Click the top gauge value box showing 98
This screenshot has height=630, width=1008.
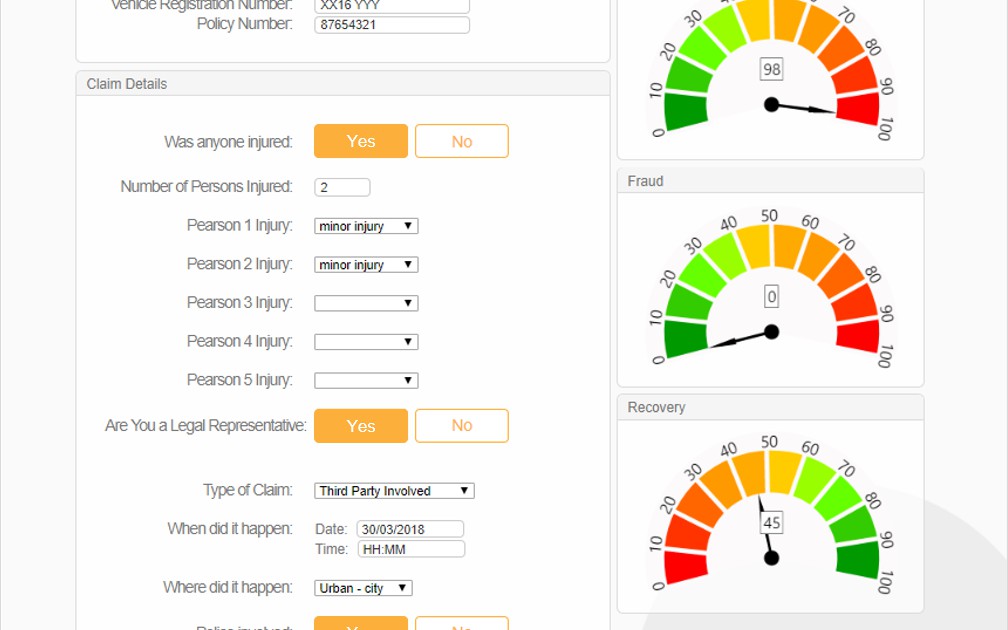771,69
